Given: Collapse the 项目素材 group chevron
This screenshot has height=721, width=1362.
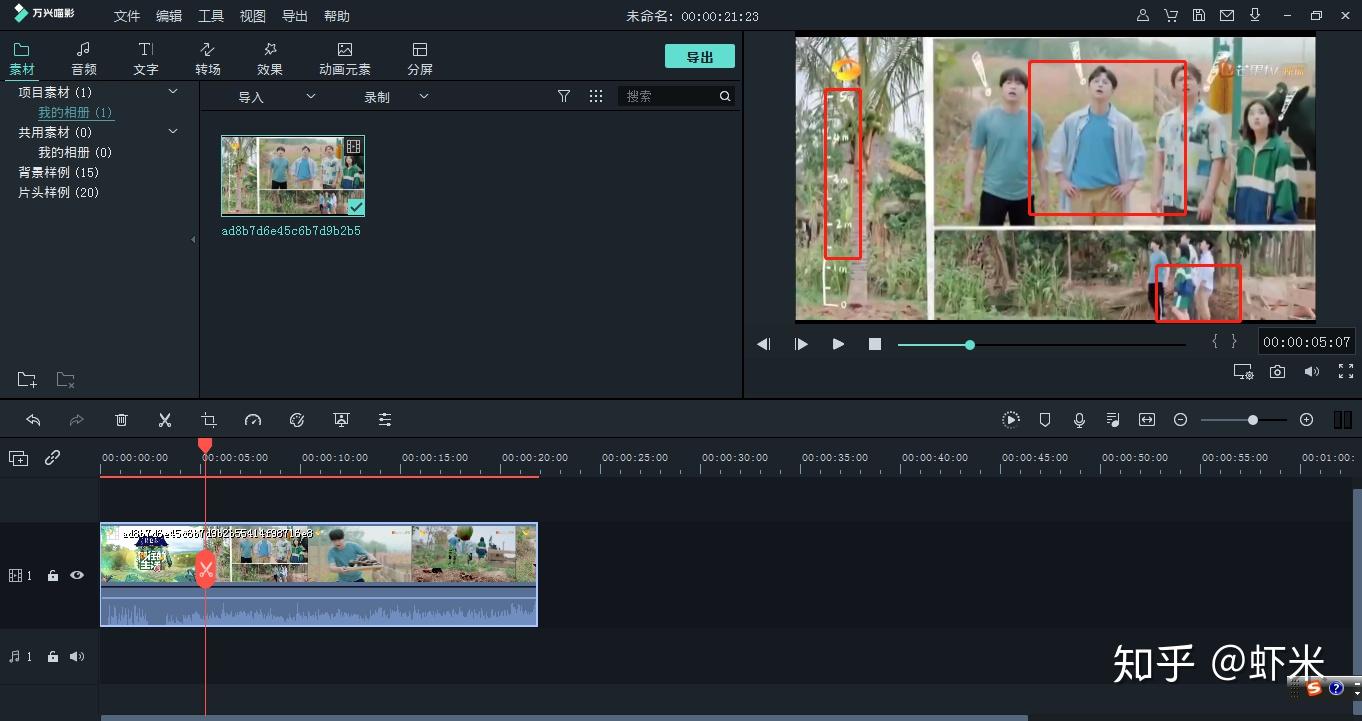Looking at the screenshot, I should tap(172, 92).
